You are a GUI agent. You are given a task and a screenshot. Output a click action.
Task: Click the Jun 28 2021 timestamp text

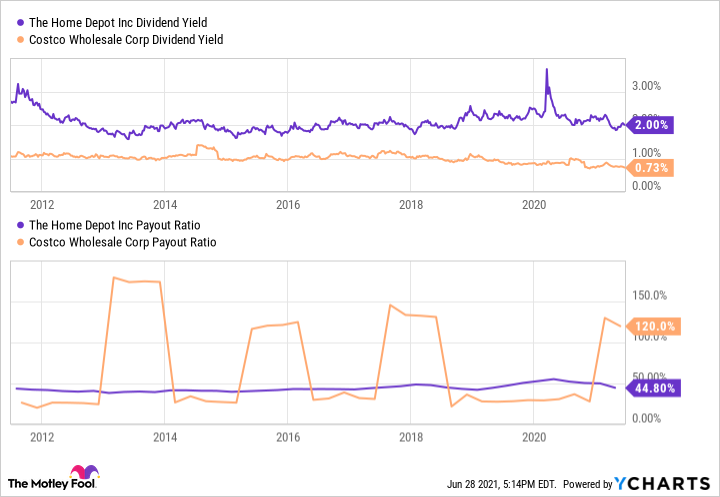[x=499, y=485]
